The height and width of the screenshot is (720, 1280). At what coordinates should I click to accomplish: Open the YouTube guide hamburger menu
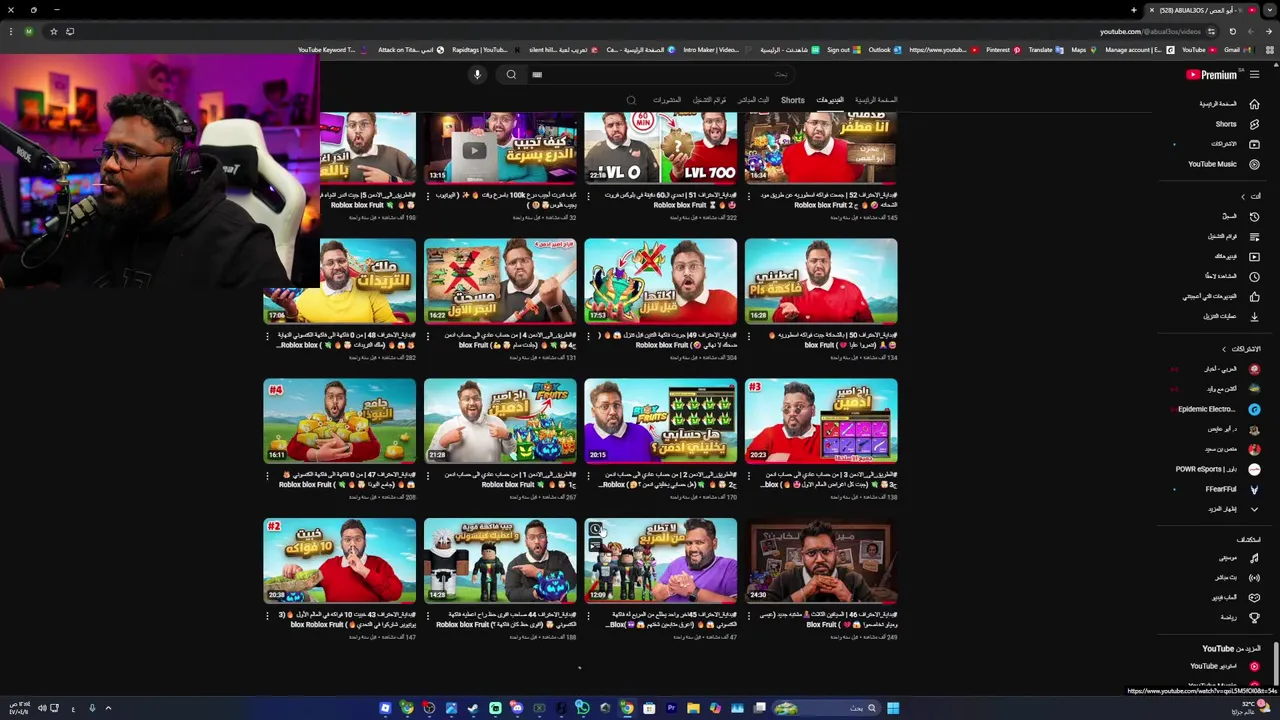click(1254, 75)
